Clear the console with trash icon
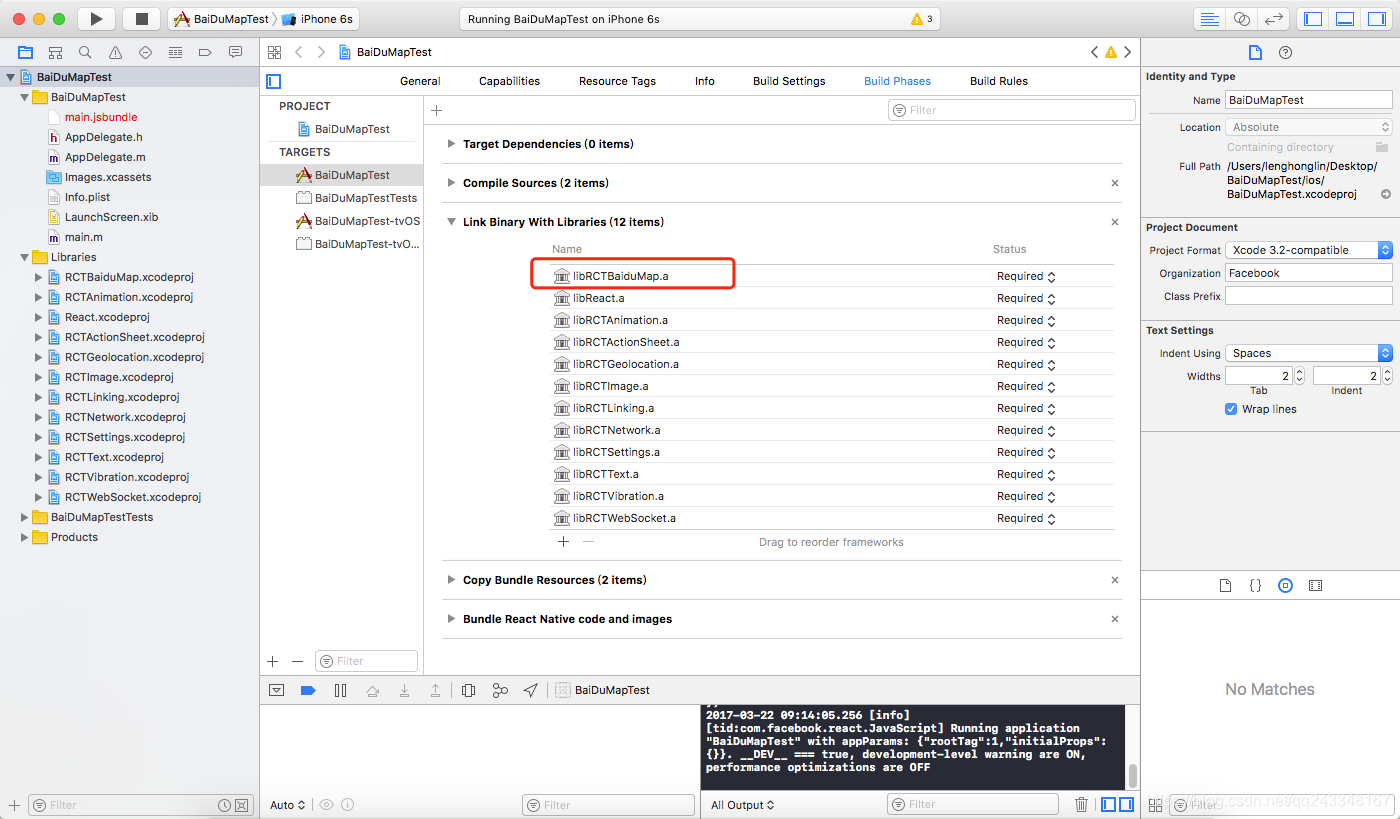 tap(1081, 805)
